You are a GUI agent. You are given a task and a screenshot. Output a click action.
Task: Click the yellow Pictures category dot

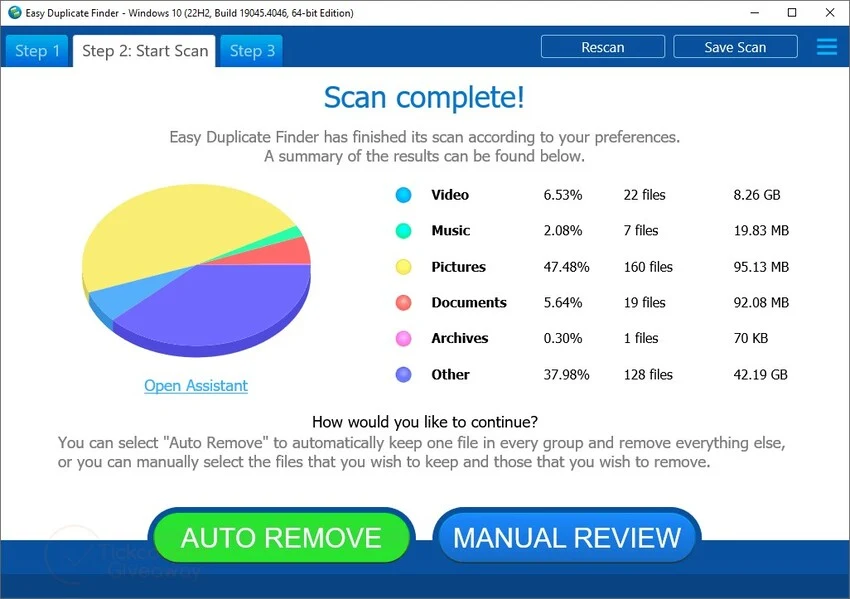(x=403, y=267)
